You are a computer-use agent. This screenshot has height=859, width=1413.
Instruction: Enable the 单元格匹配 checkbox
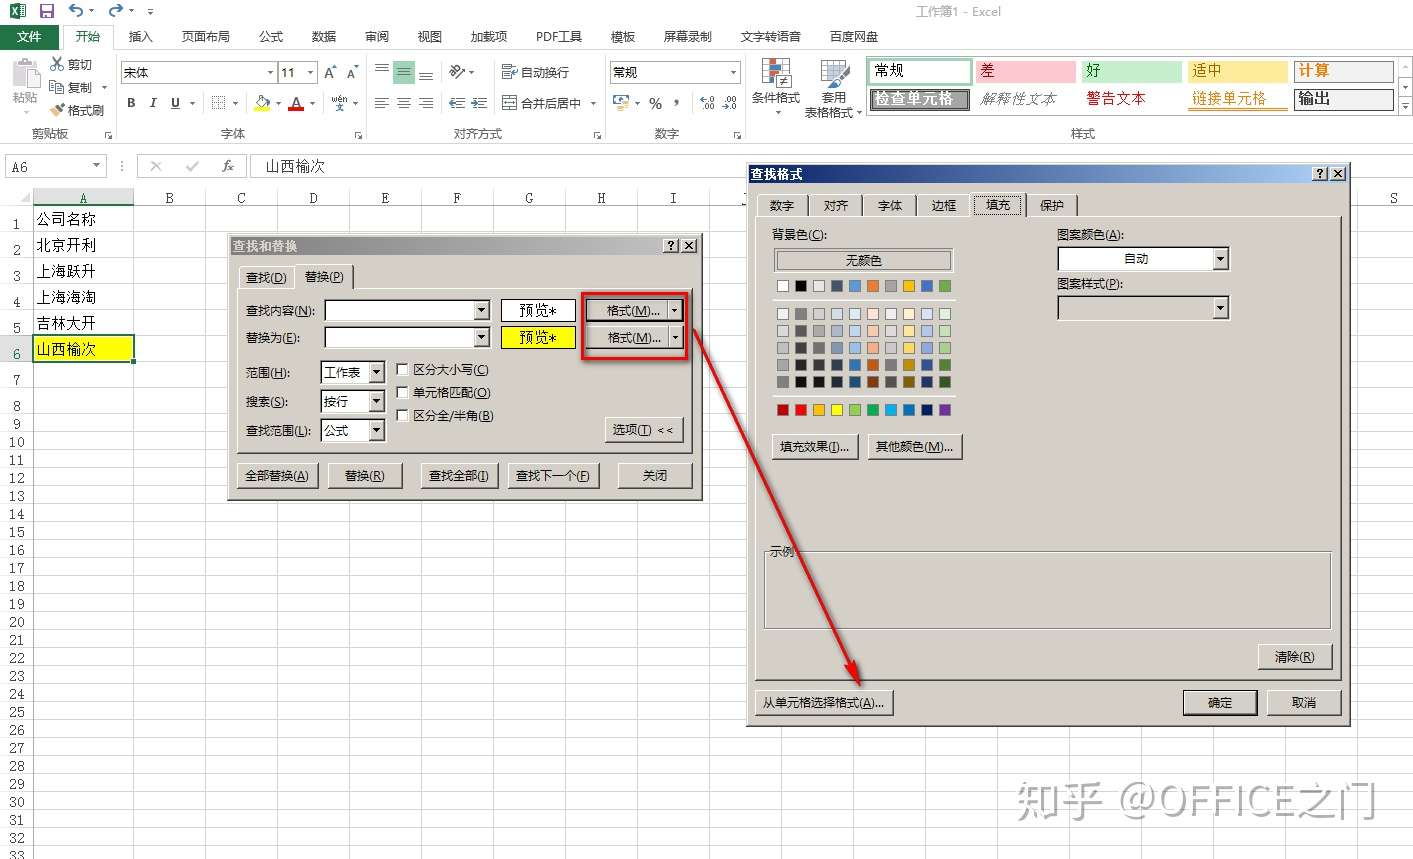(x=403, y=392)
